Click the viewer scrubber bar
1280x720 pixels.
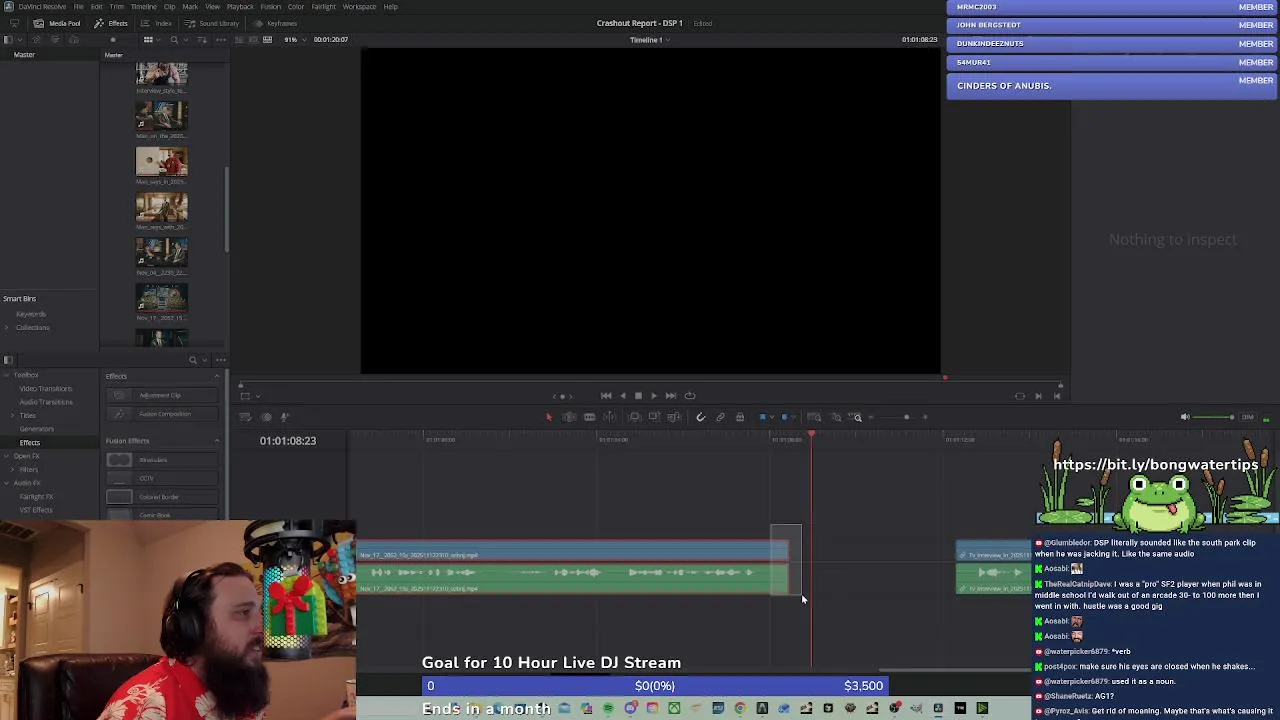pos(650,379)
